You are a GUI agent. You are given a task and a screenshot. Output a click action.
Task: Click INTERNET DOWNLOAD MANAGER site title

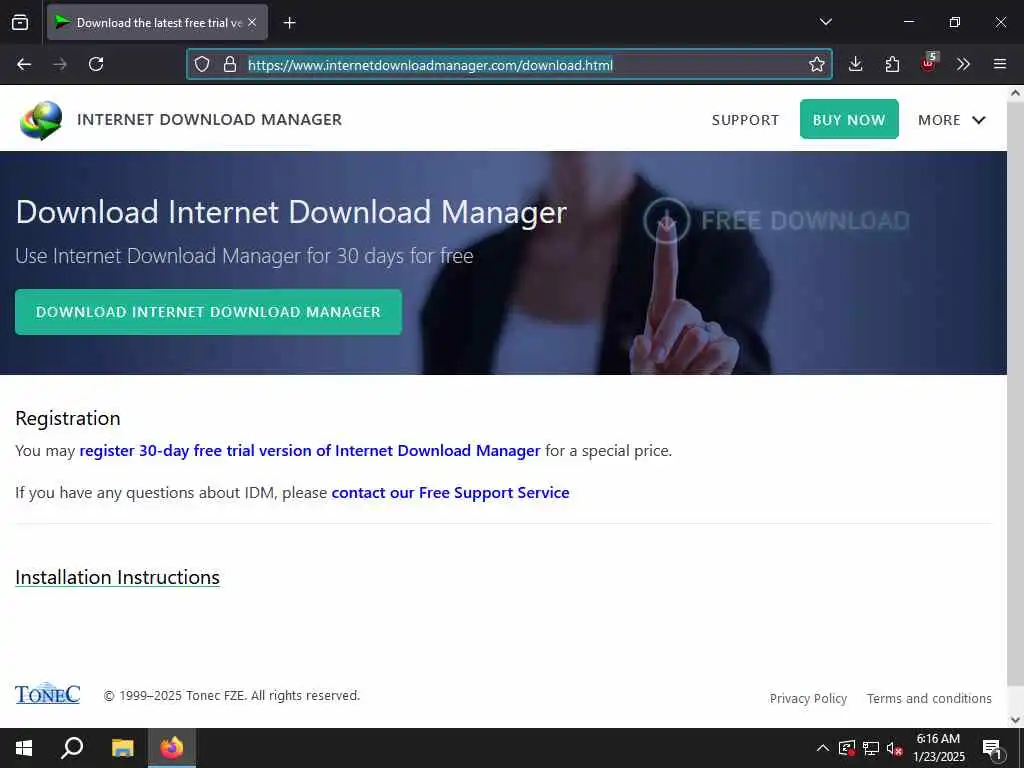[x=210, y=120]
